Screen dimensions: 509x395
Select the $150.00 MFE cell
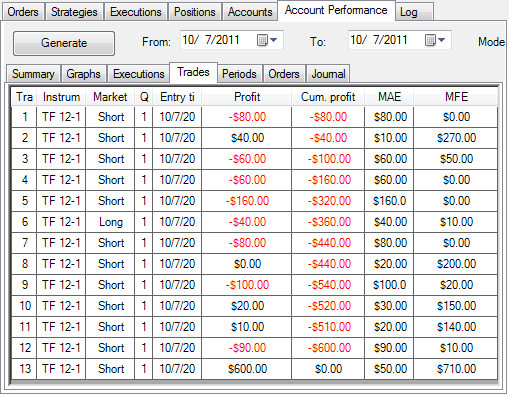[x=456, y=306]
